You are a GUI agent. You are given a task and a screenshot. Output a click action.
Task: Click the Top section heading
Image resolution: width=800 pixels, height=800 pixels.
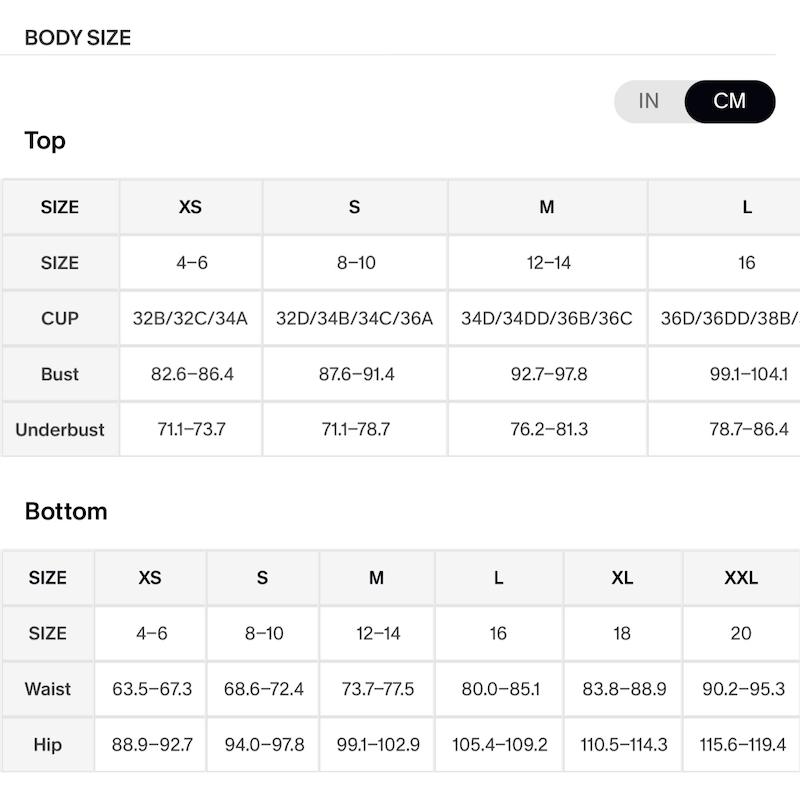[x=45, y=141]
